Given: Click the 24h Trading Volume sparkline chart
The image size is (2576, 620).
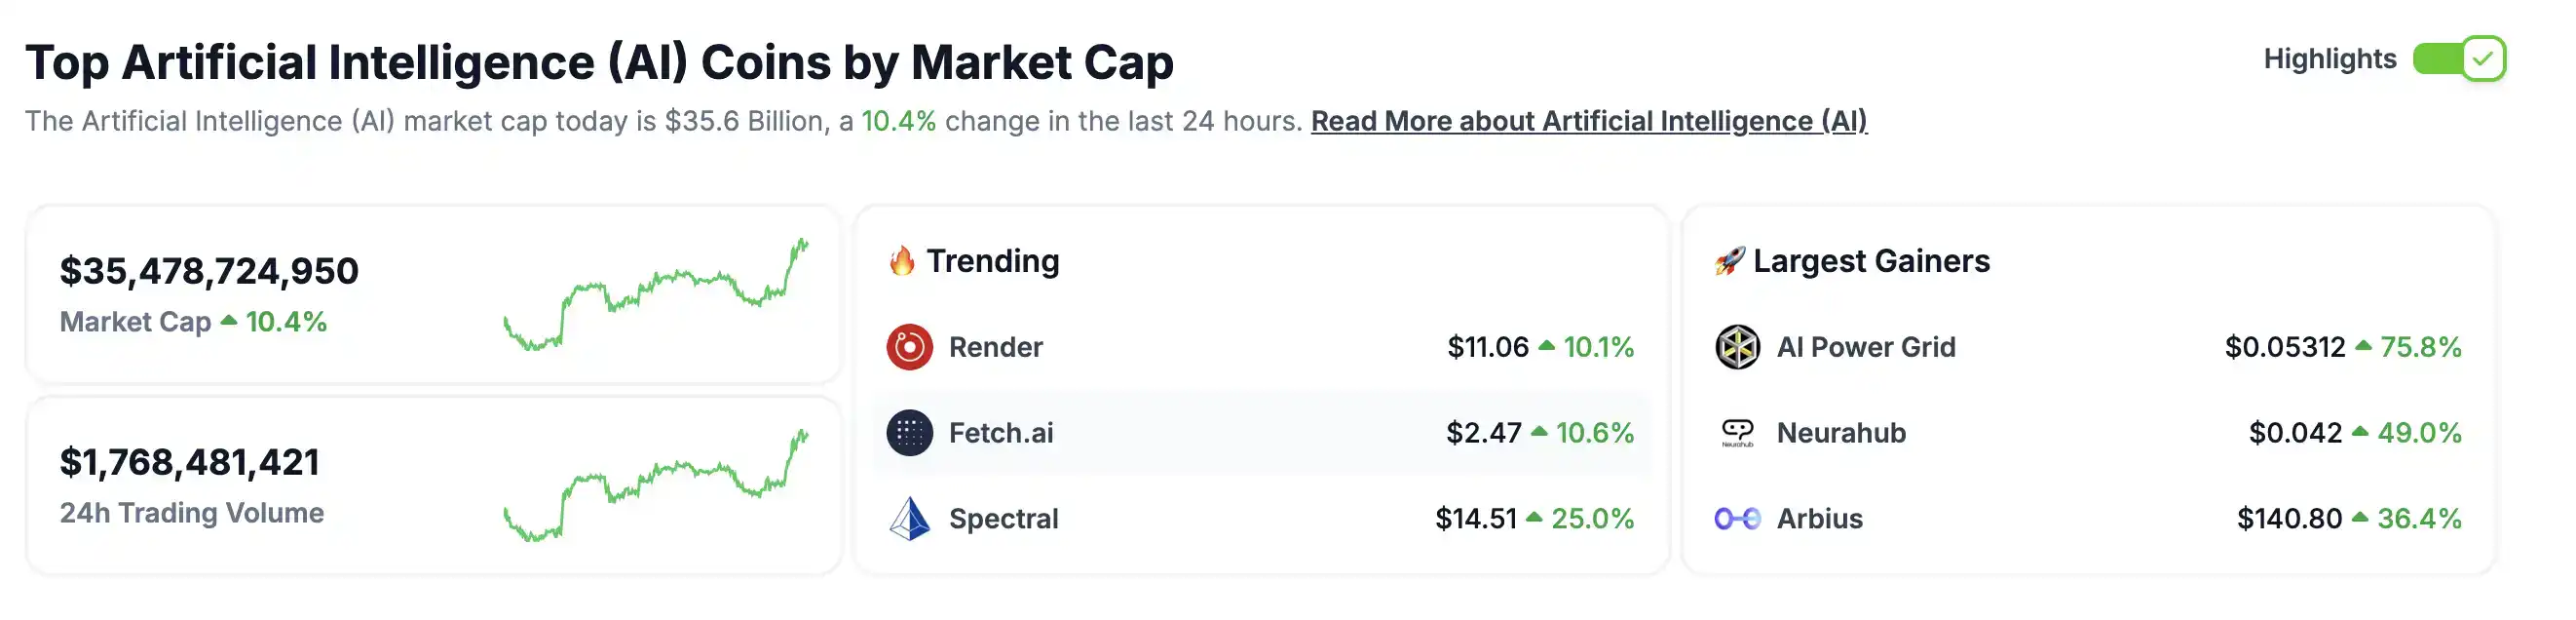Looking at the screenshot, I should click(656, 486).
